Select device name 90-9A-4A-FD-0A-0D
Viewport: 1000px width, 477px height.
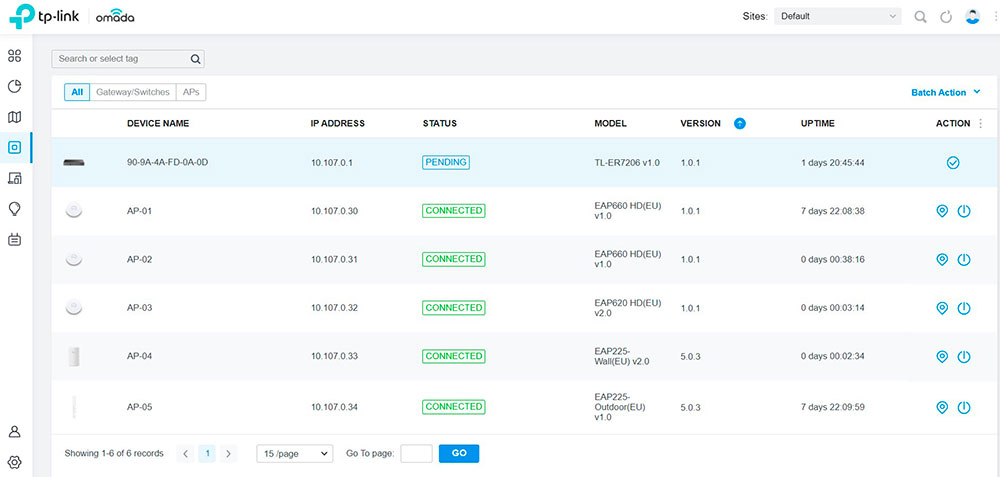(168, 163)
